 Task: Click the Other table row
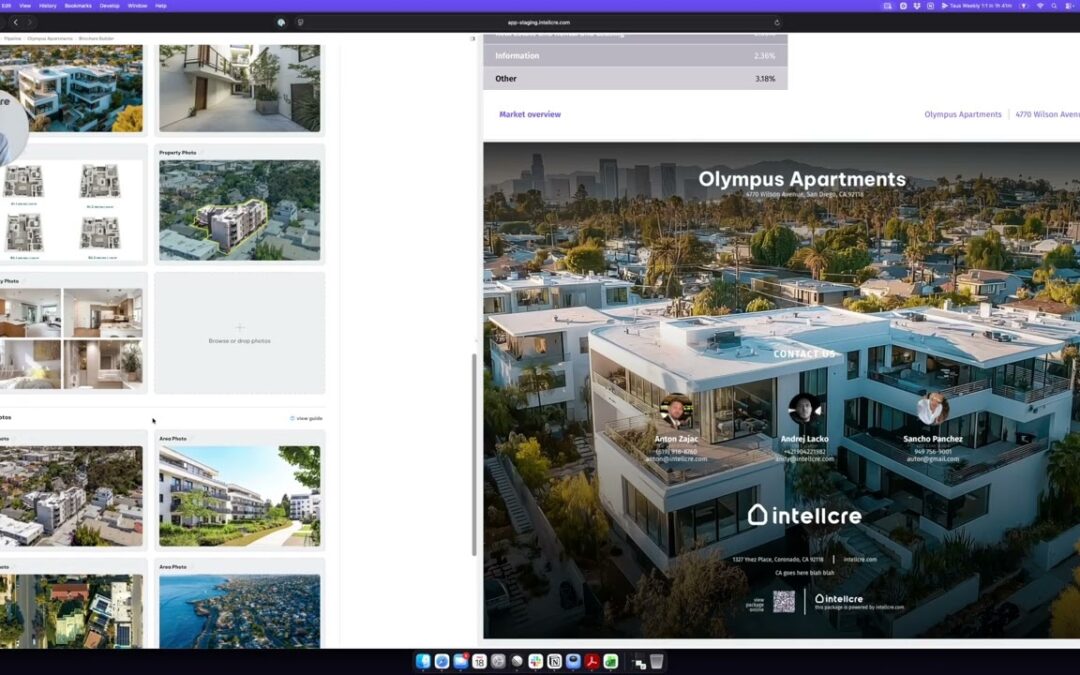[x=635, y=79]
